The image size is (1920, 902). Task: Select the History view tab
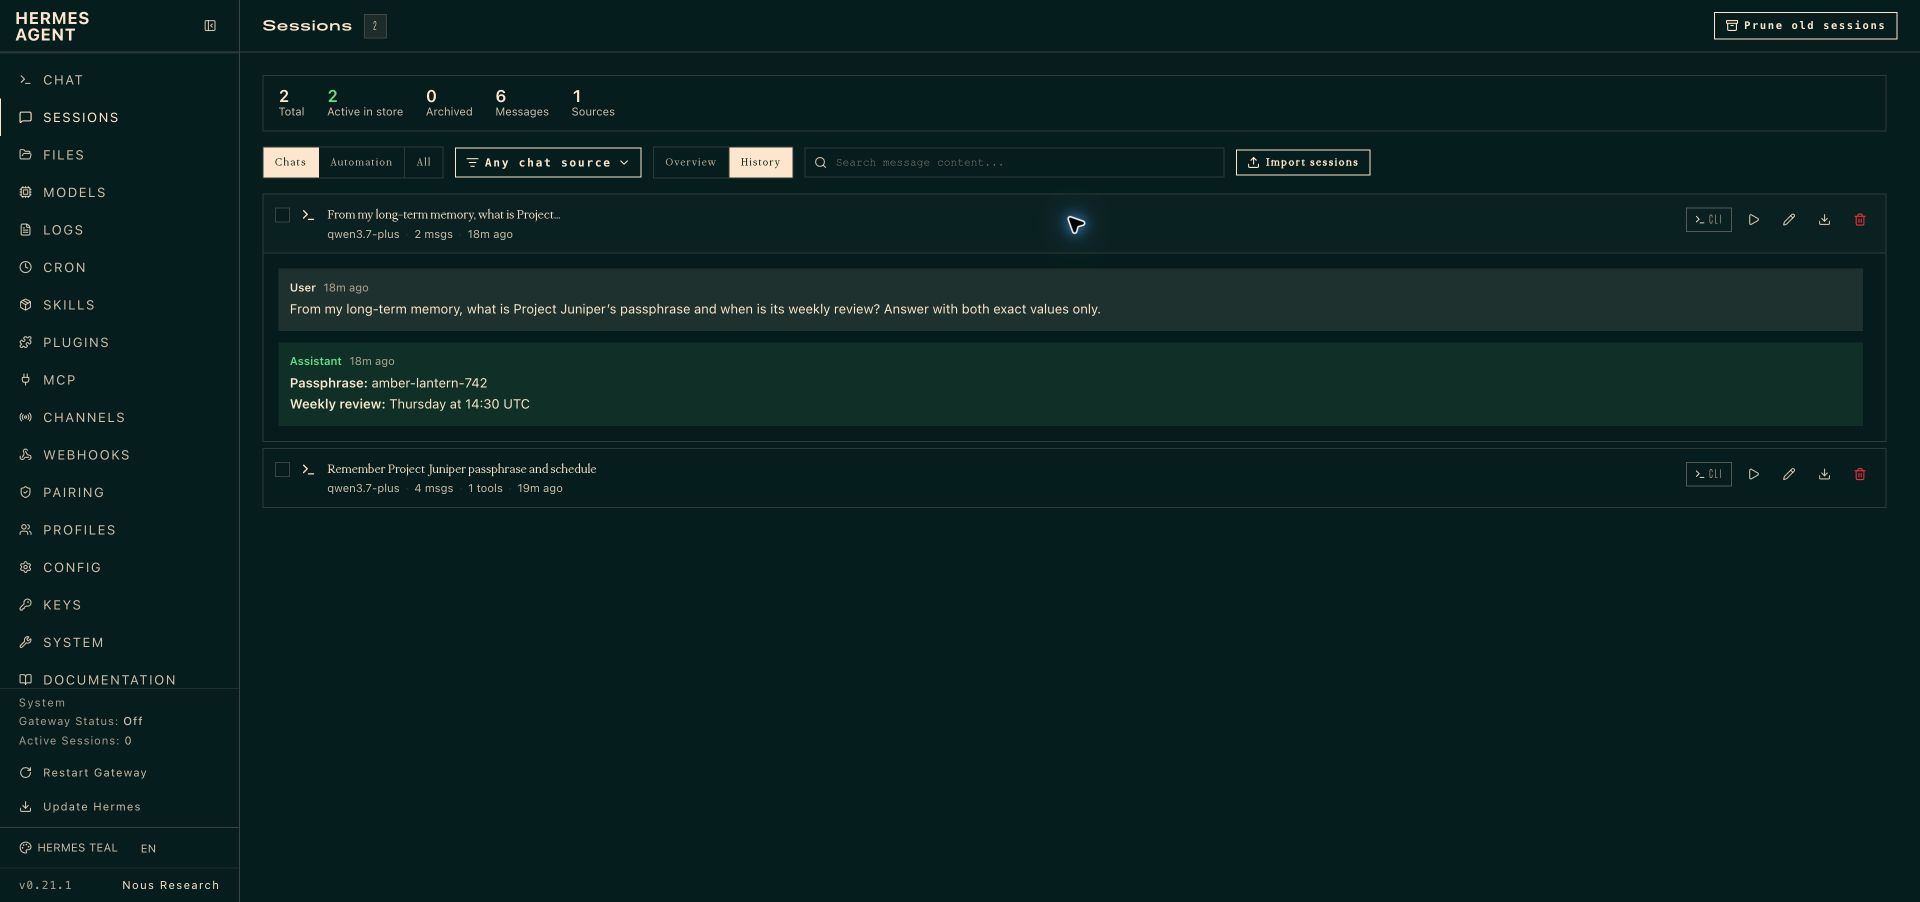[x=760, y=162]
